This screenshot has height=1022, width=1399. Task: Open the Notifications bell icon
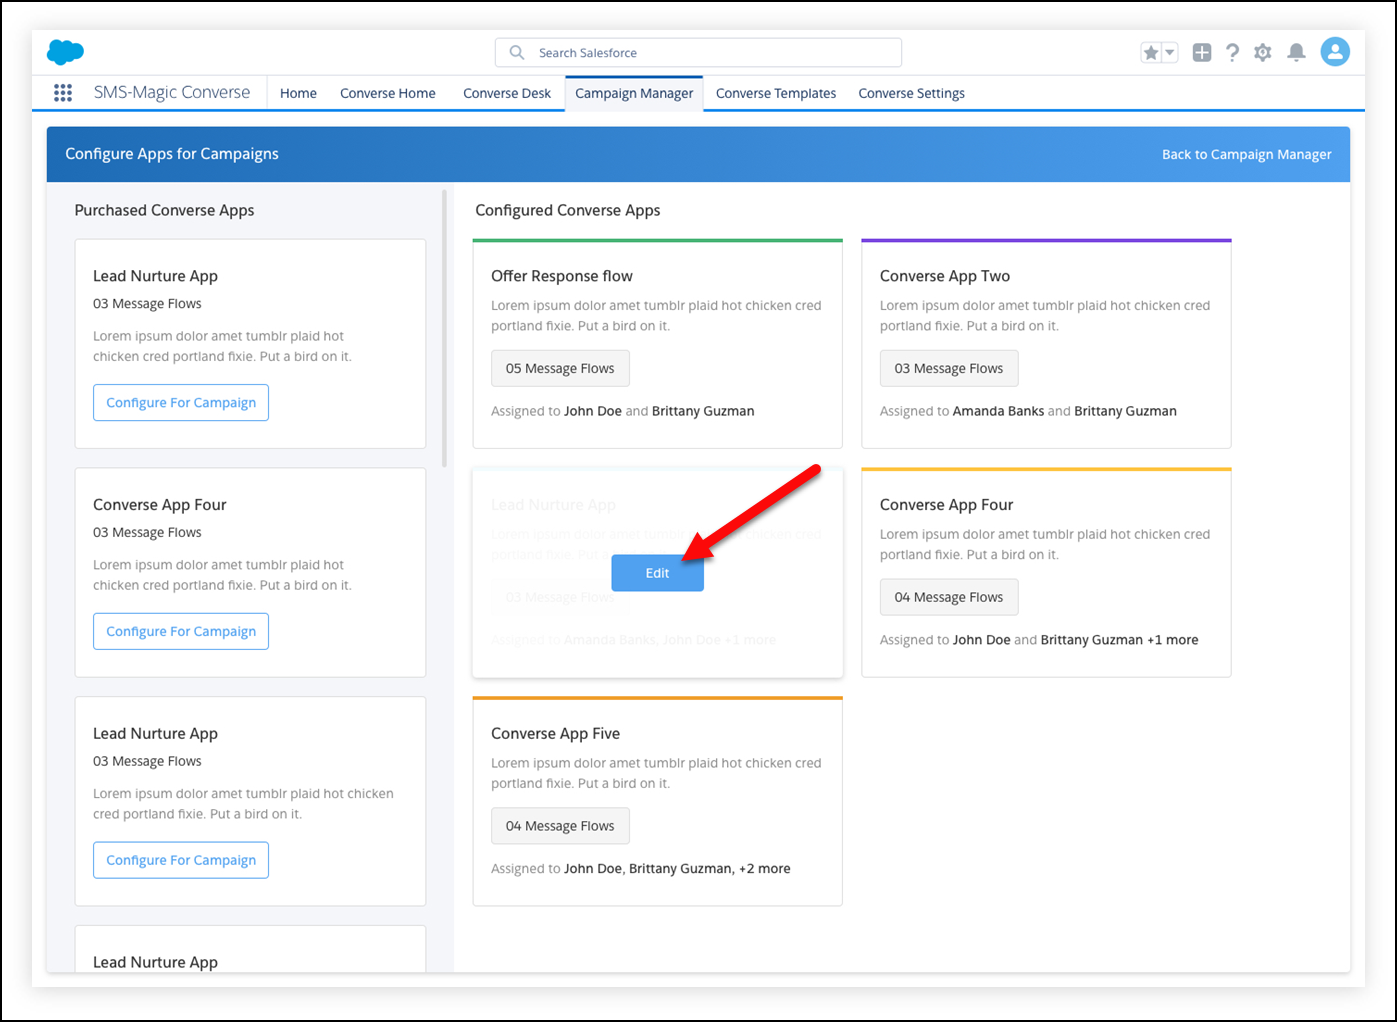pos(1296,53)
